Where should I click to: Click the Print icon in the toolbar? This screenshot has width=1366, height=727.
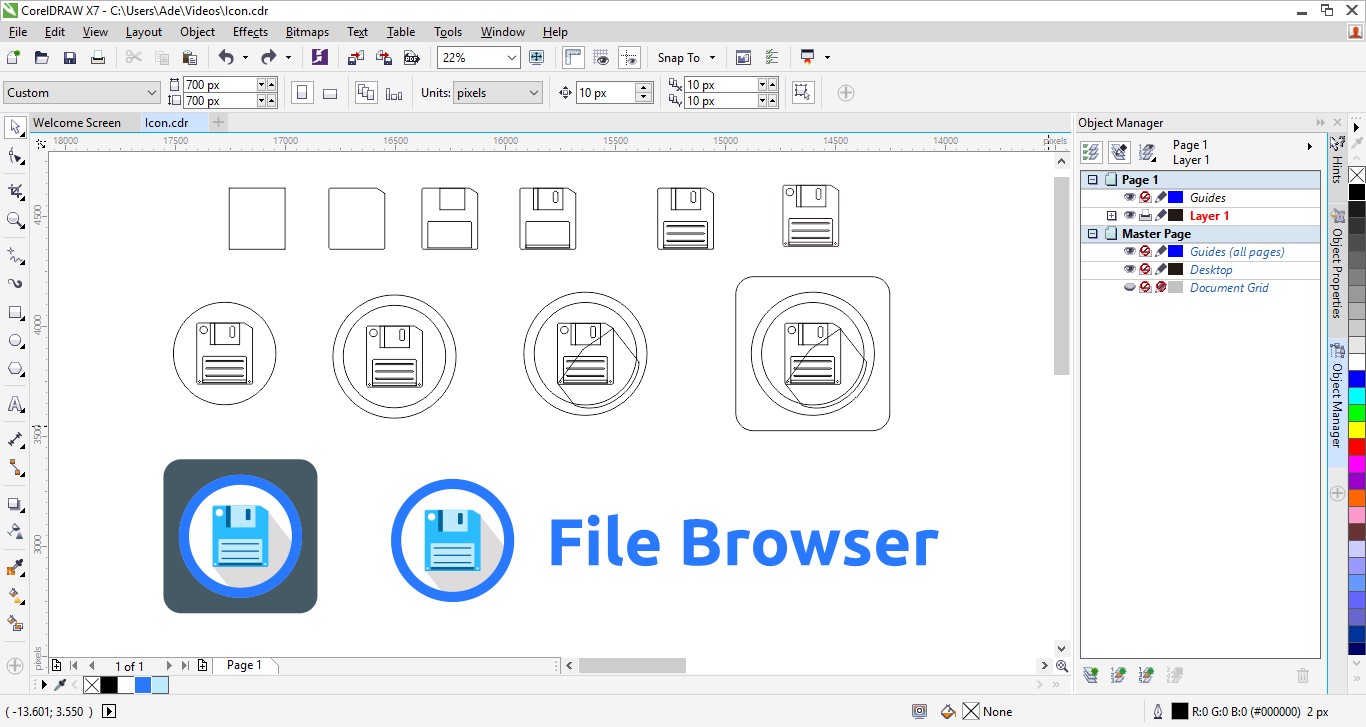[98, 58]
